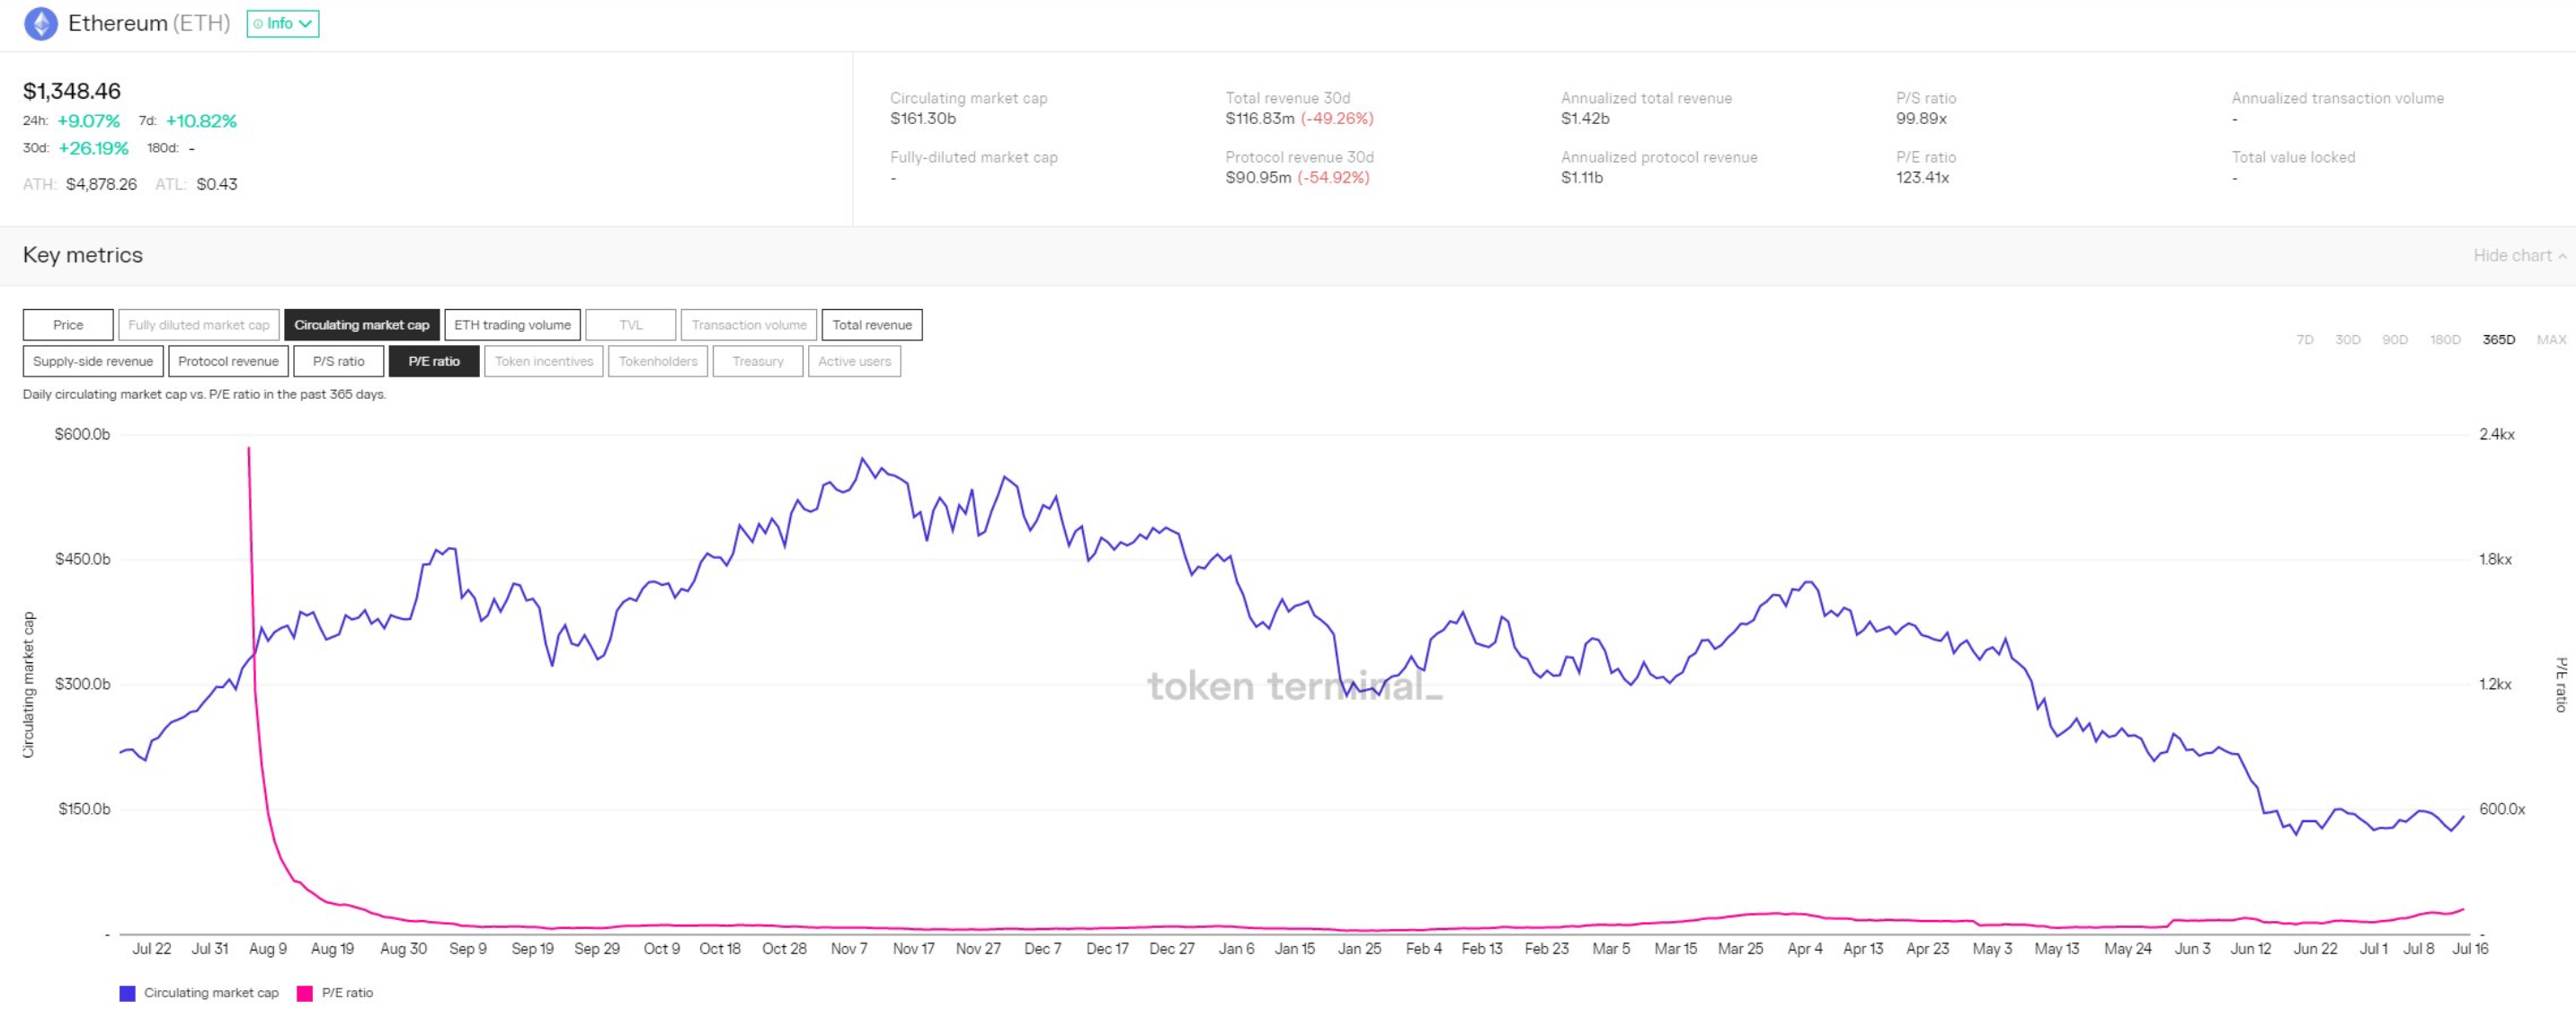The width and height of the screenshot is (2576, 1009).
Task: Click Total revenue 30d $116.83m value
Action: pyautogui.click(x=1260, y=118)
